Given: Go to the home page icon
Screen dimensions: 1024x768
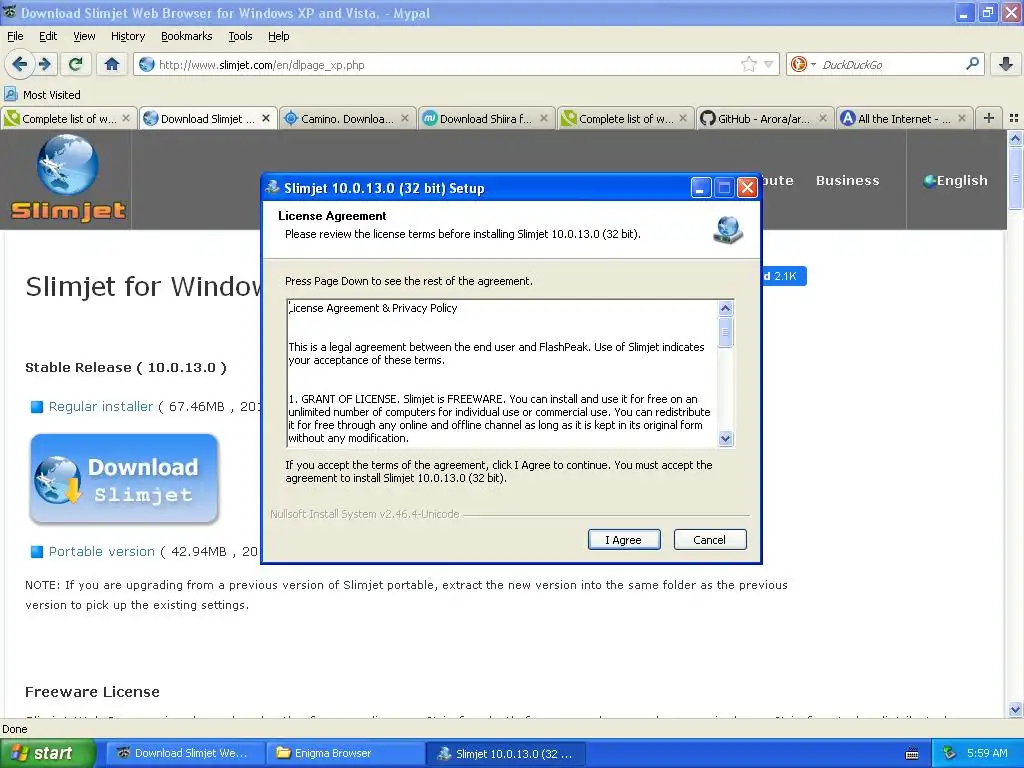Looking at the screenshot, I should coord(112,64).
